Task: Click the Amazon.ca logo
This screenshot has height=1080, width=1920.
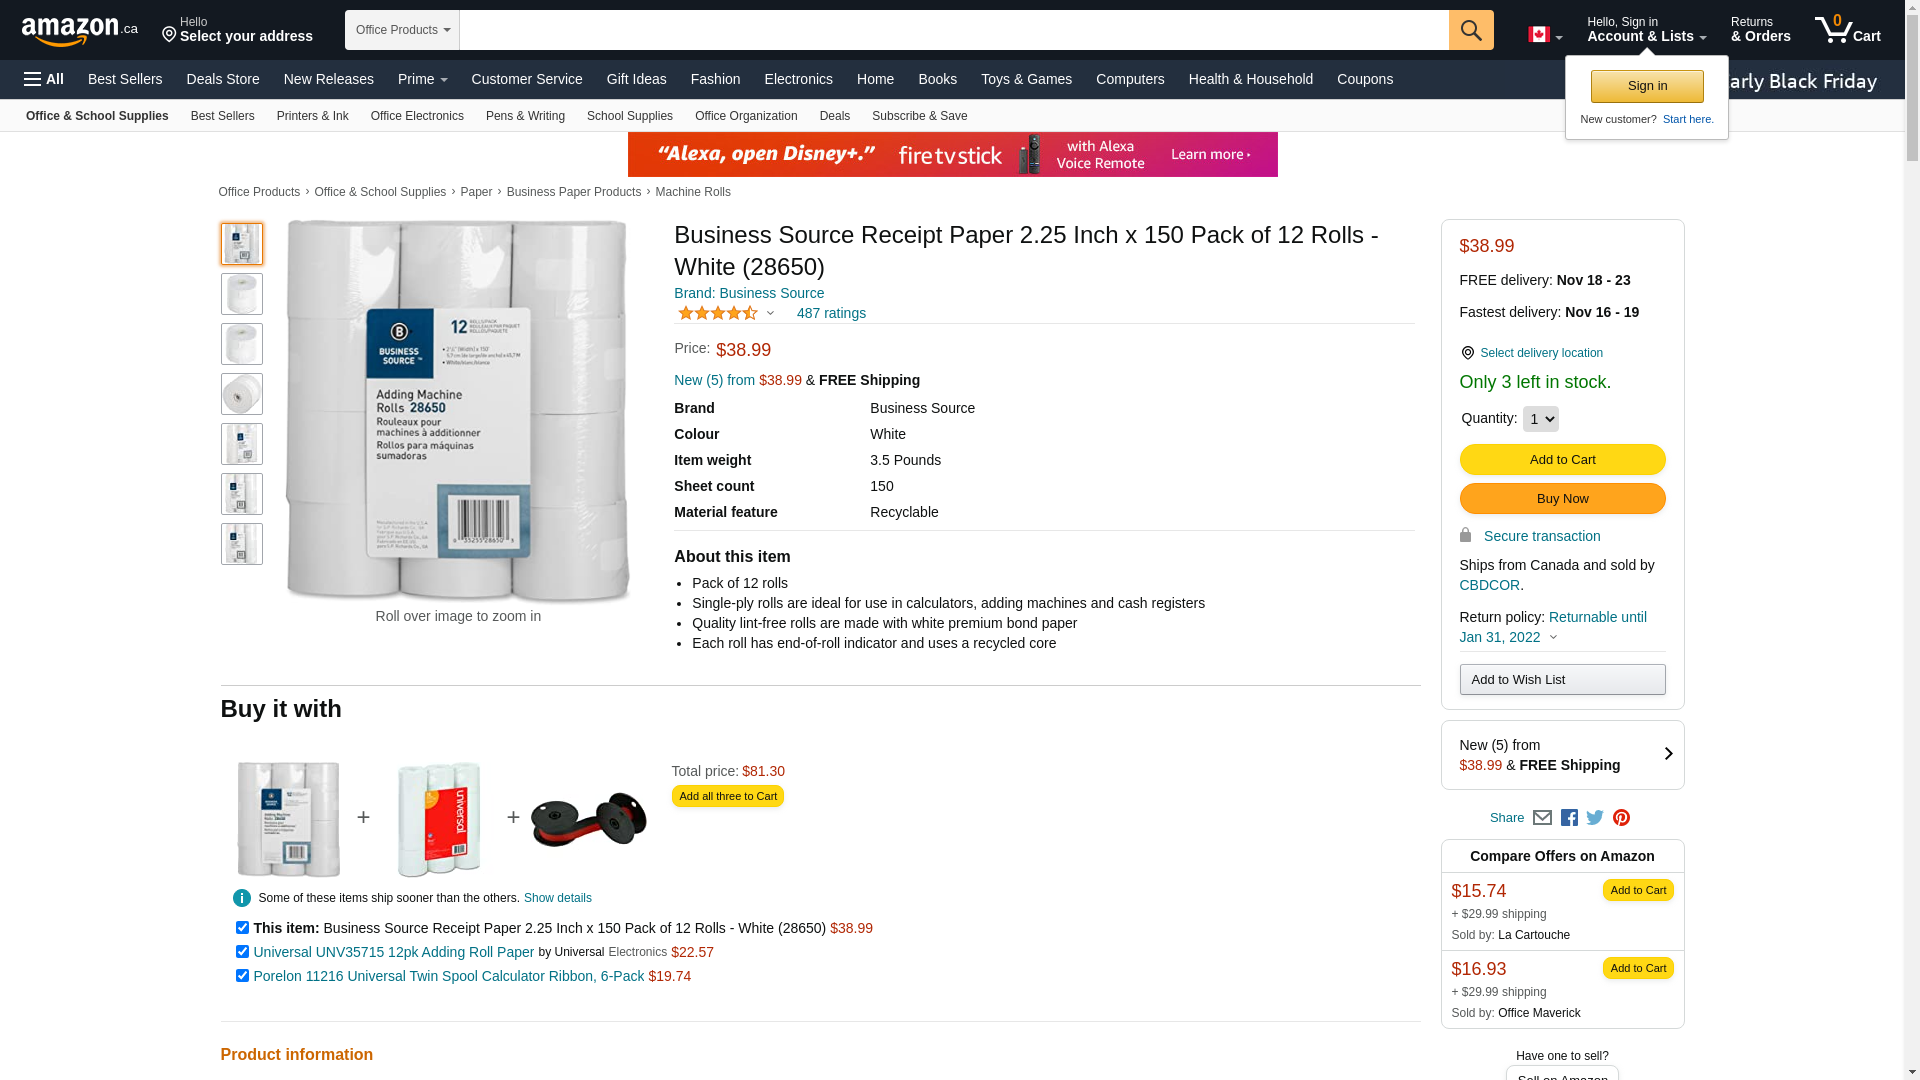Action: (x=80, y=31)
